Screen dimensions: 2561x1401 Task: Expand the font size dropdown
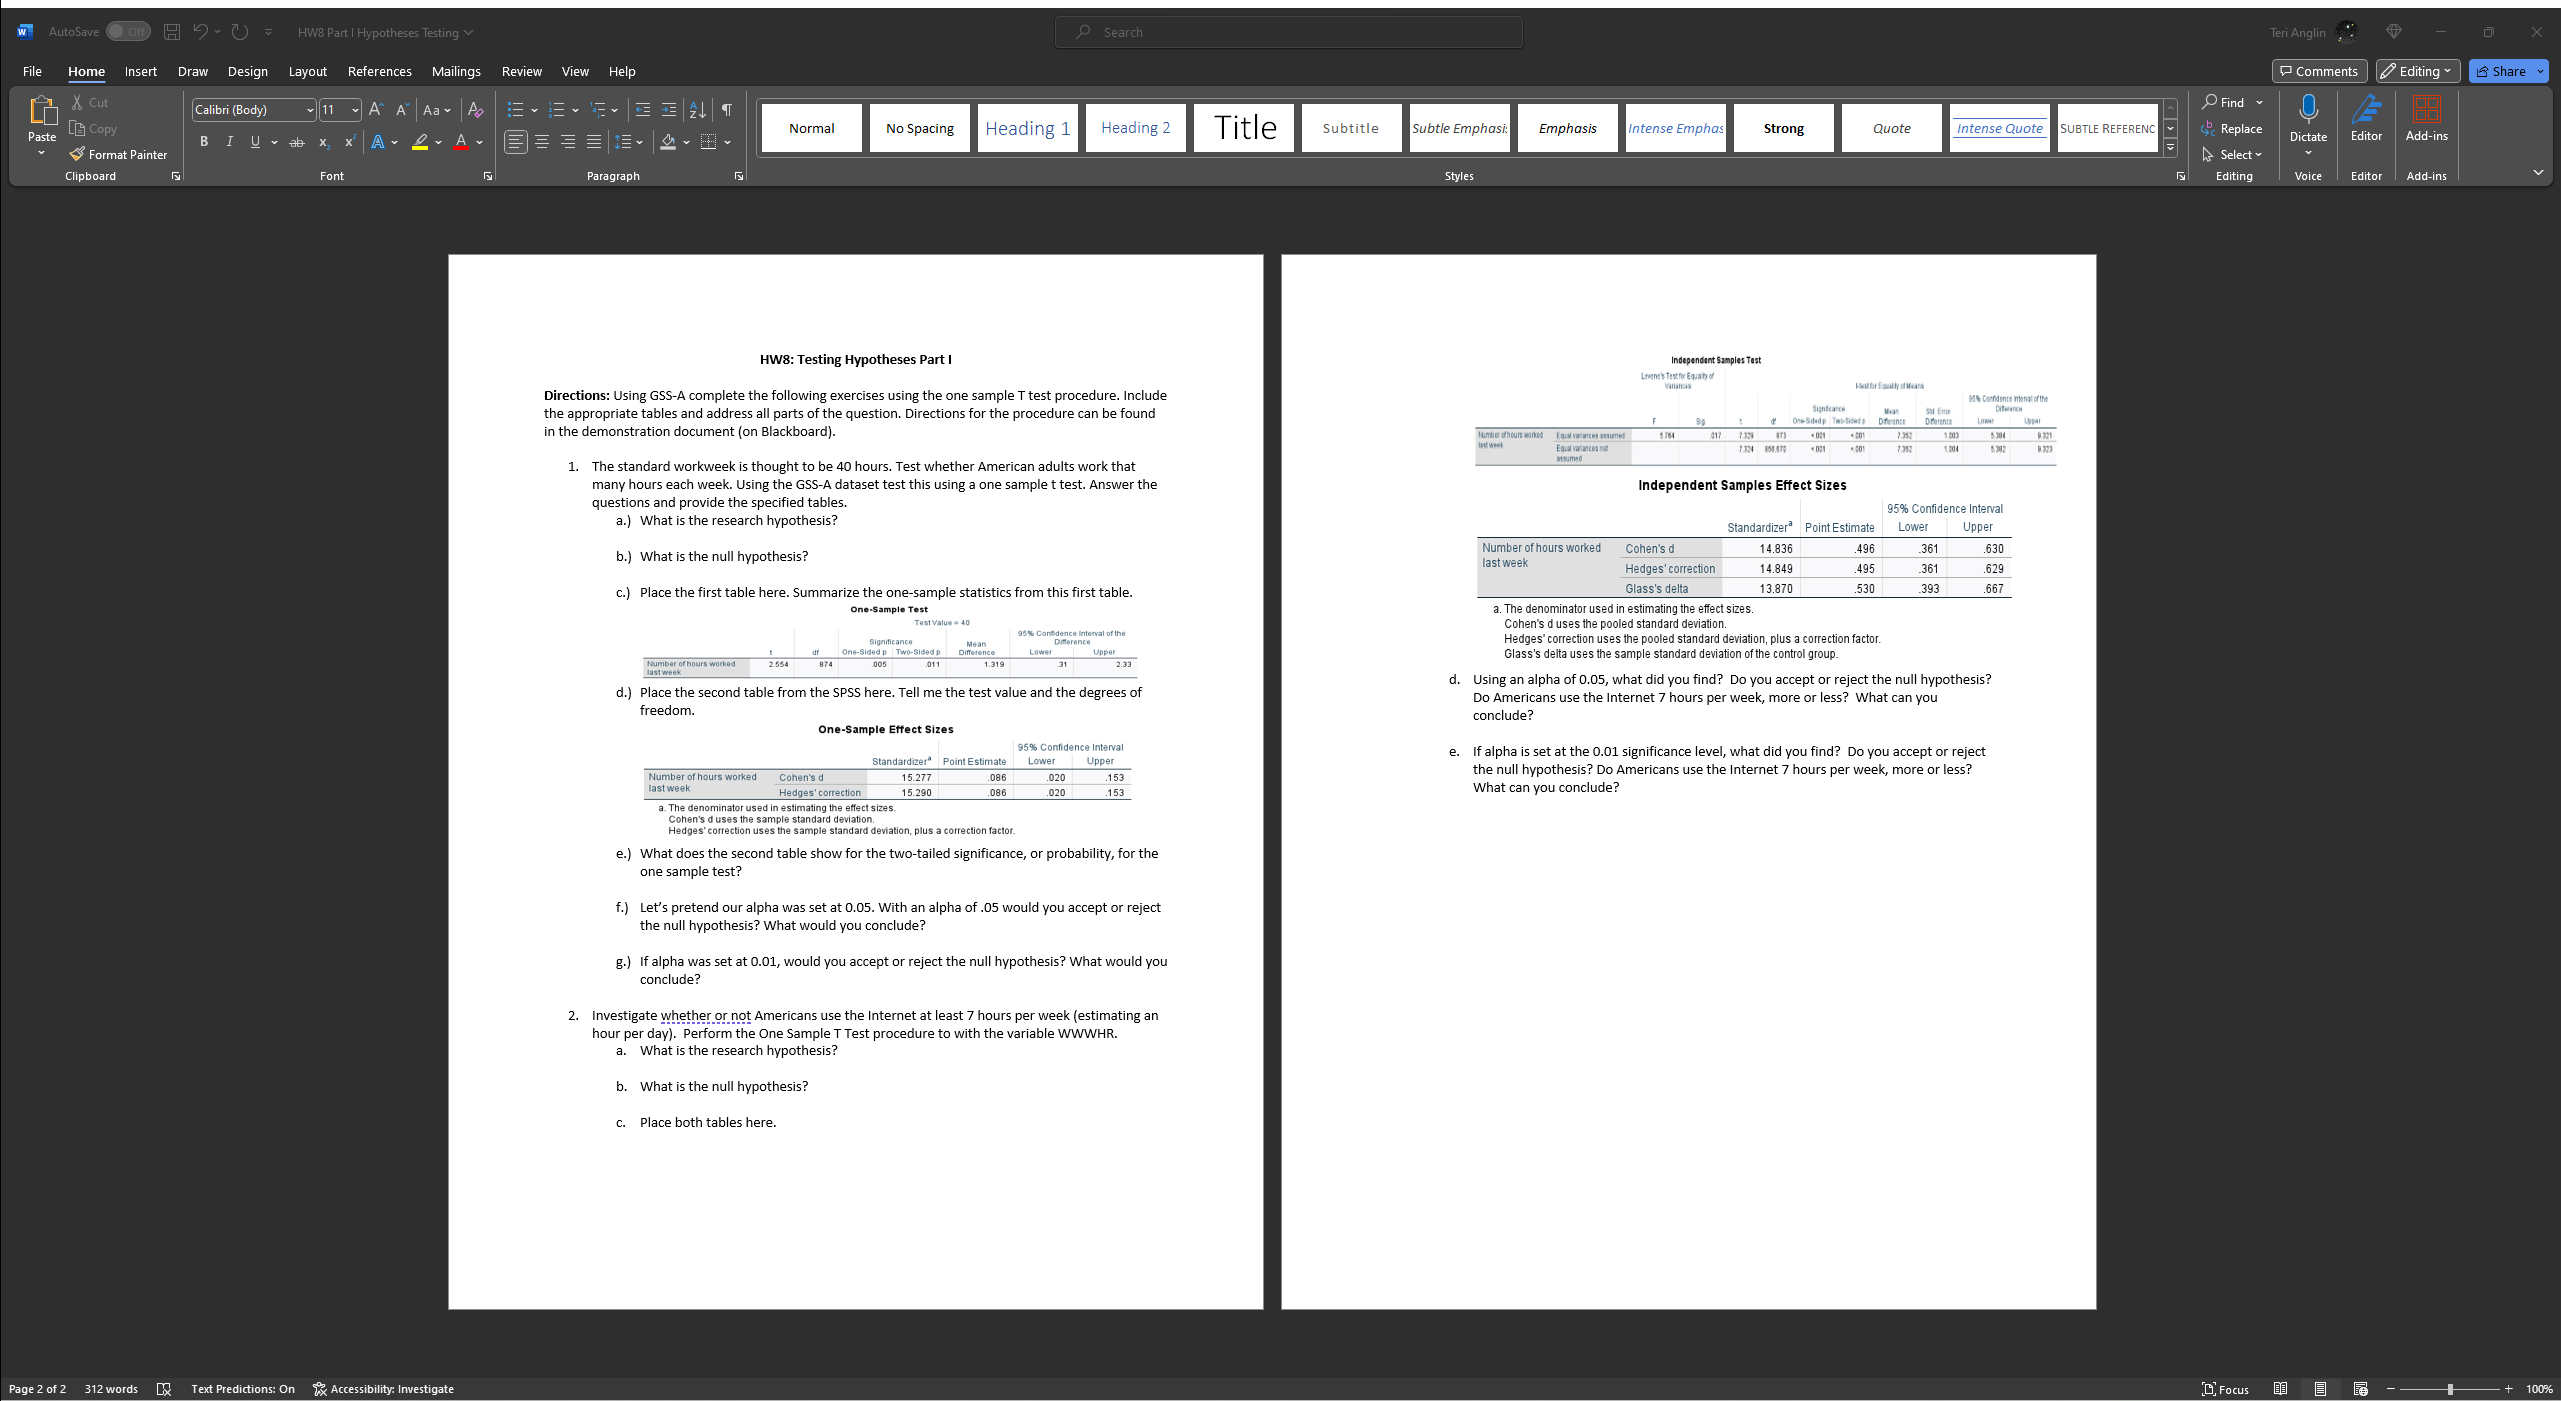tap(355, 110)
